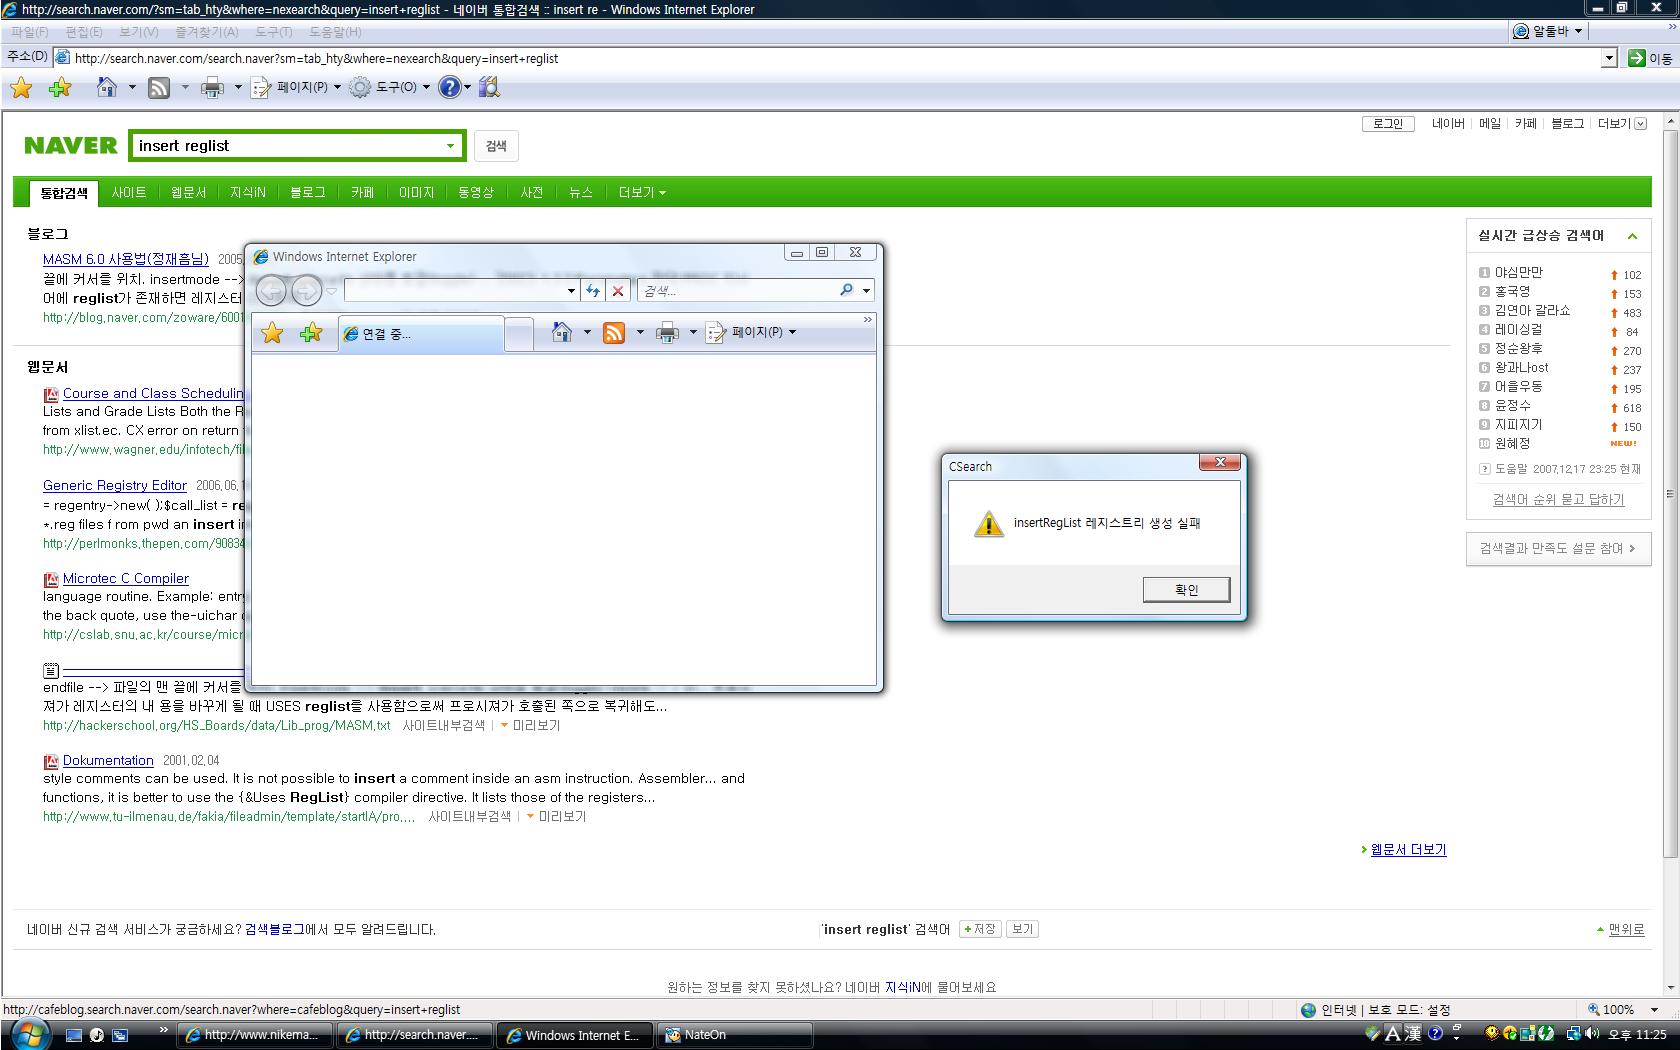This screenshot has width=1680, height=1050.
Task: Click 검색결과 만족도 설문 참여 button
Action: [x=1558, y=548]
